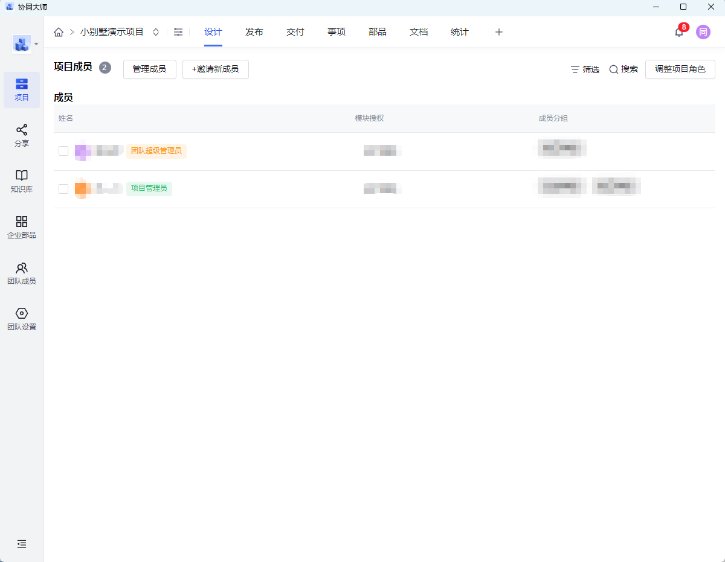Viewport: 725px width, 562px height.
Task: Click the 筛选 filter control
Action: [x=585, y=69]
